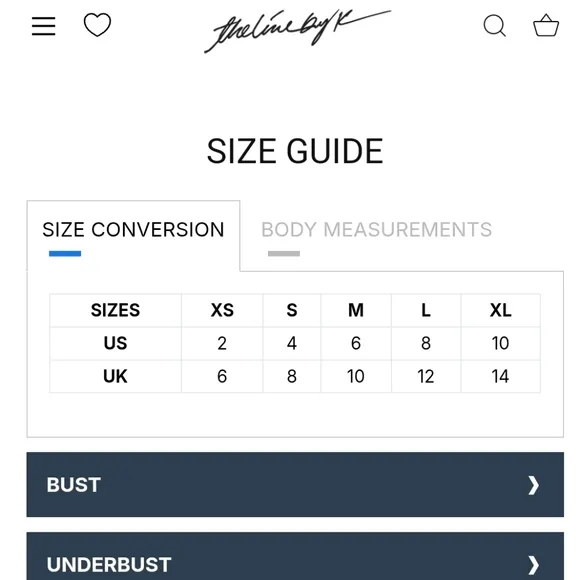The width and height of the screenshot is (580, 580).
Task: Click the UK size 14 cell
Action: [500, 377]
